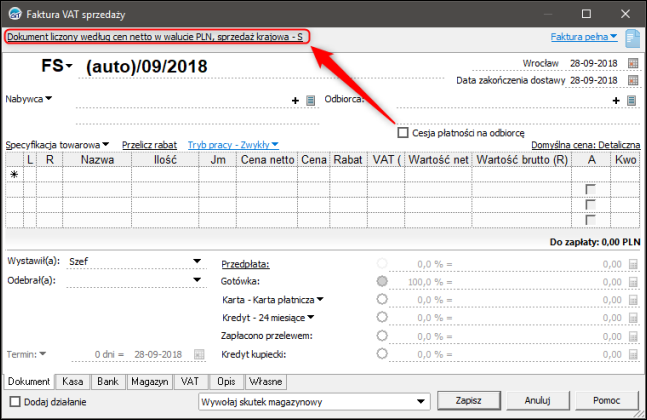
Task: Select Karta płatnicza radio button
Action: tap(382, 299)
